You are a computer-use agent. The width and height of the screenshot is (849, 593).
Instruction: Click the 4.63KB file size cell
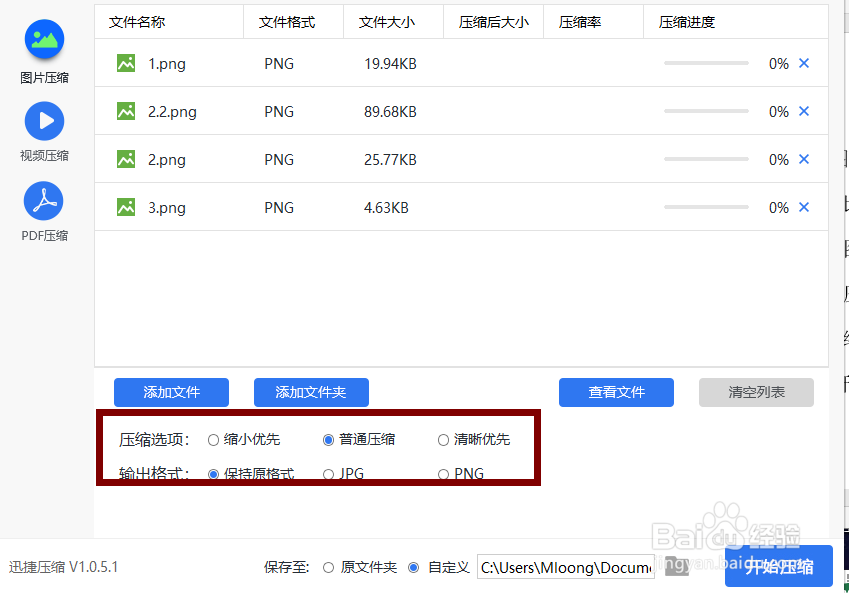(x=386, y=207)
